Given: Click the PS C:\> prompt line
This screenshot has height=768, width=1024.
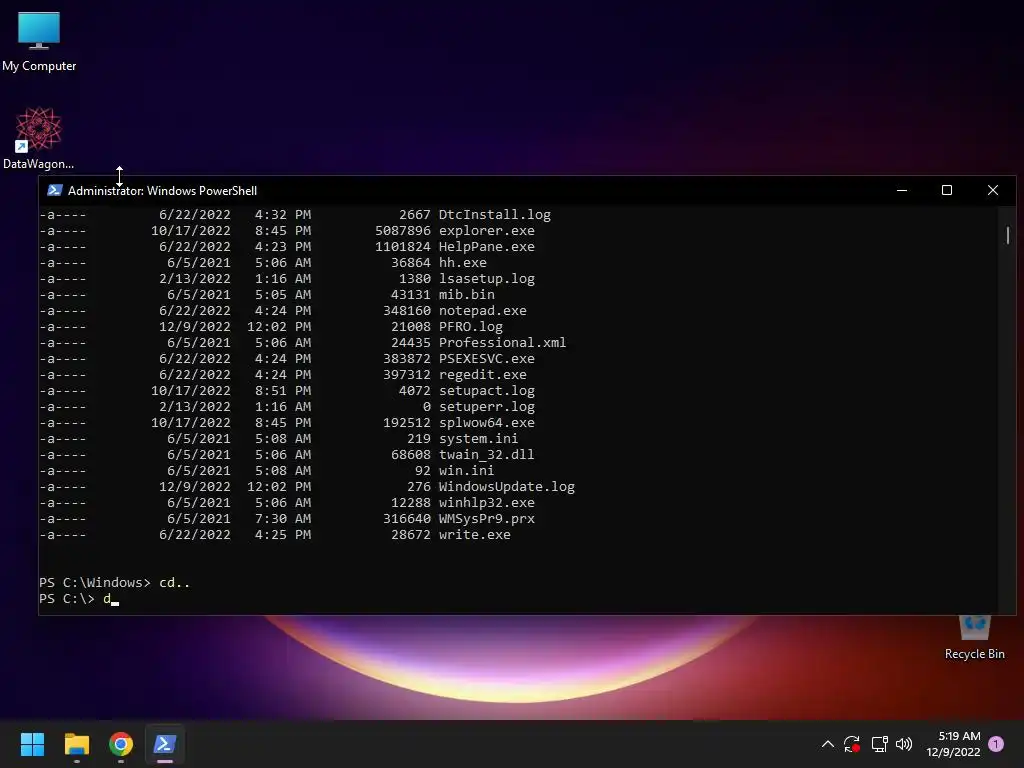Looking at the screenshot, I should click(x=78, y=598).
